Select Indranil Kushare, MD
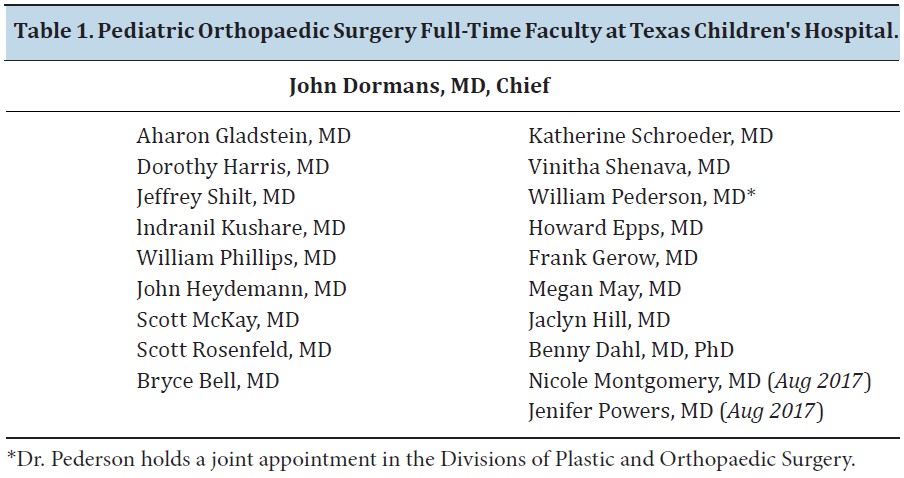 (241, 228)
